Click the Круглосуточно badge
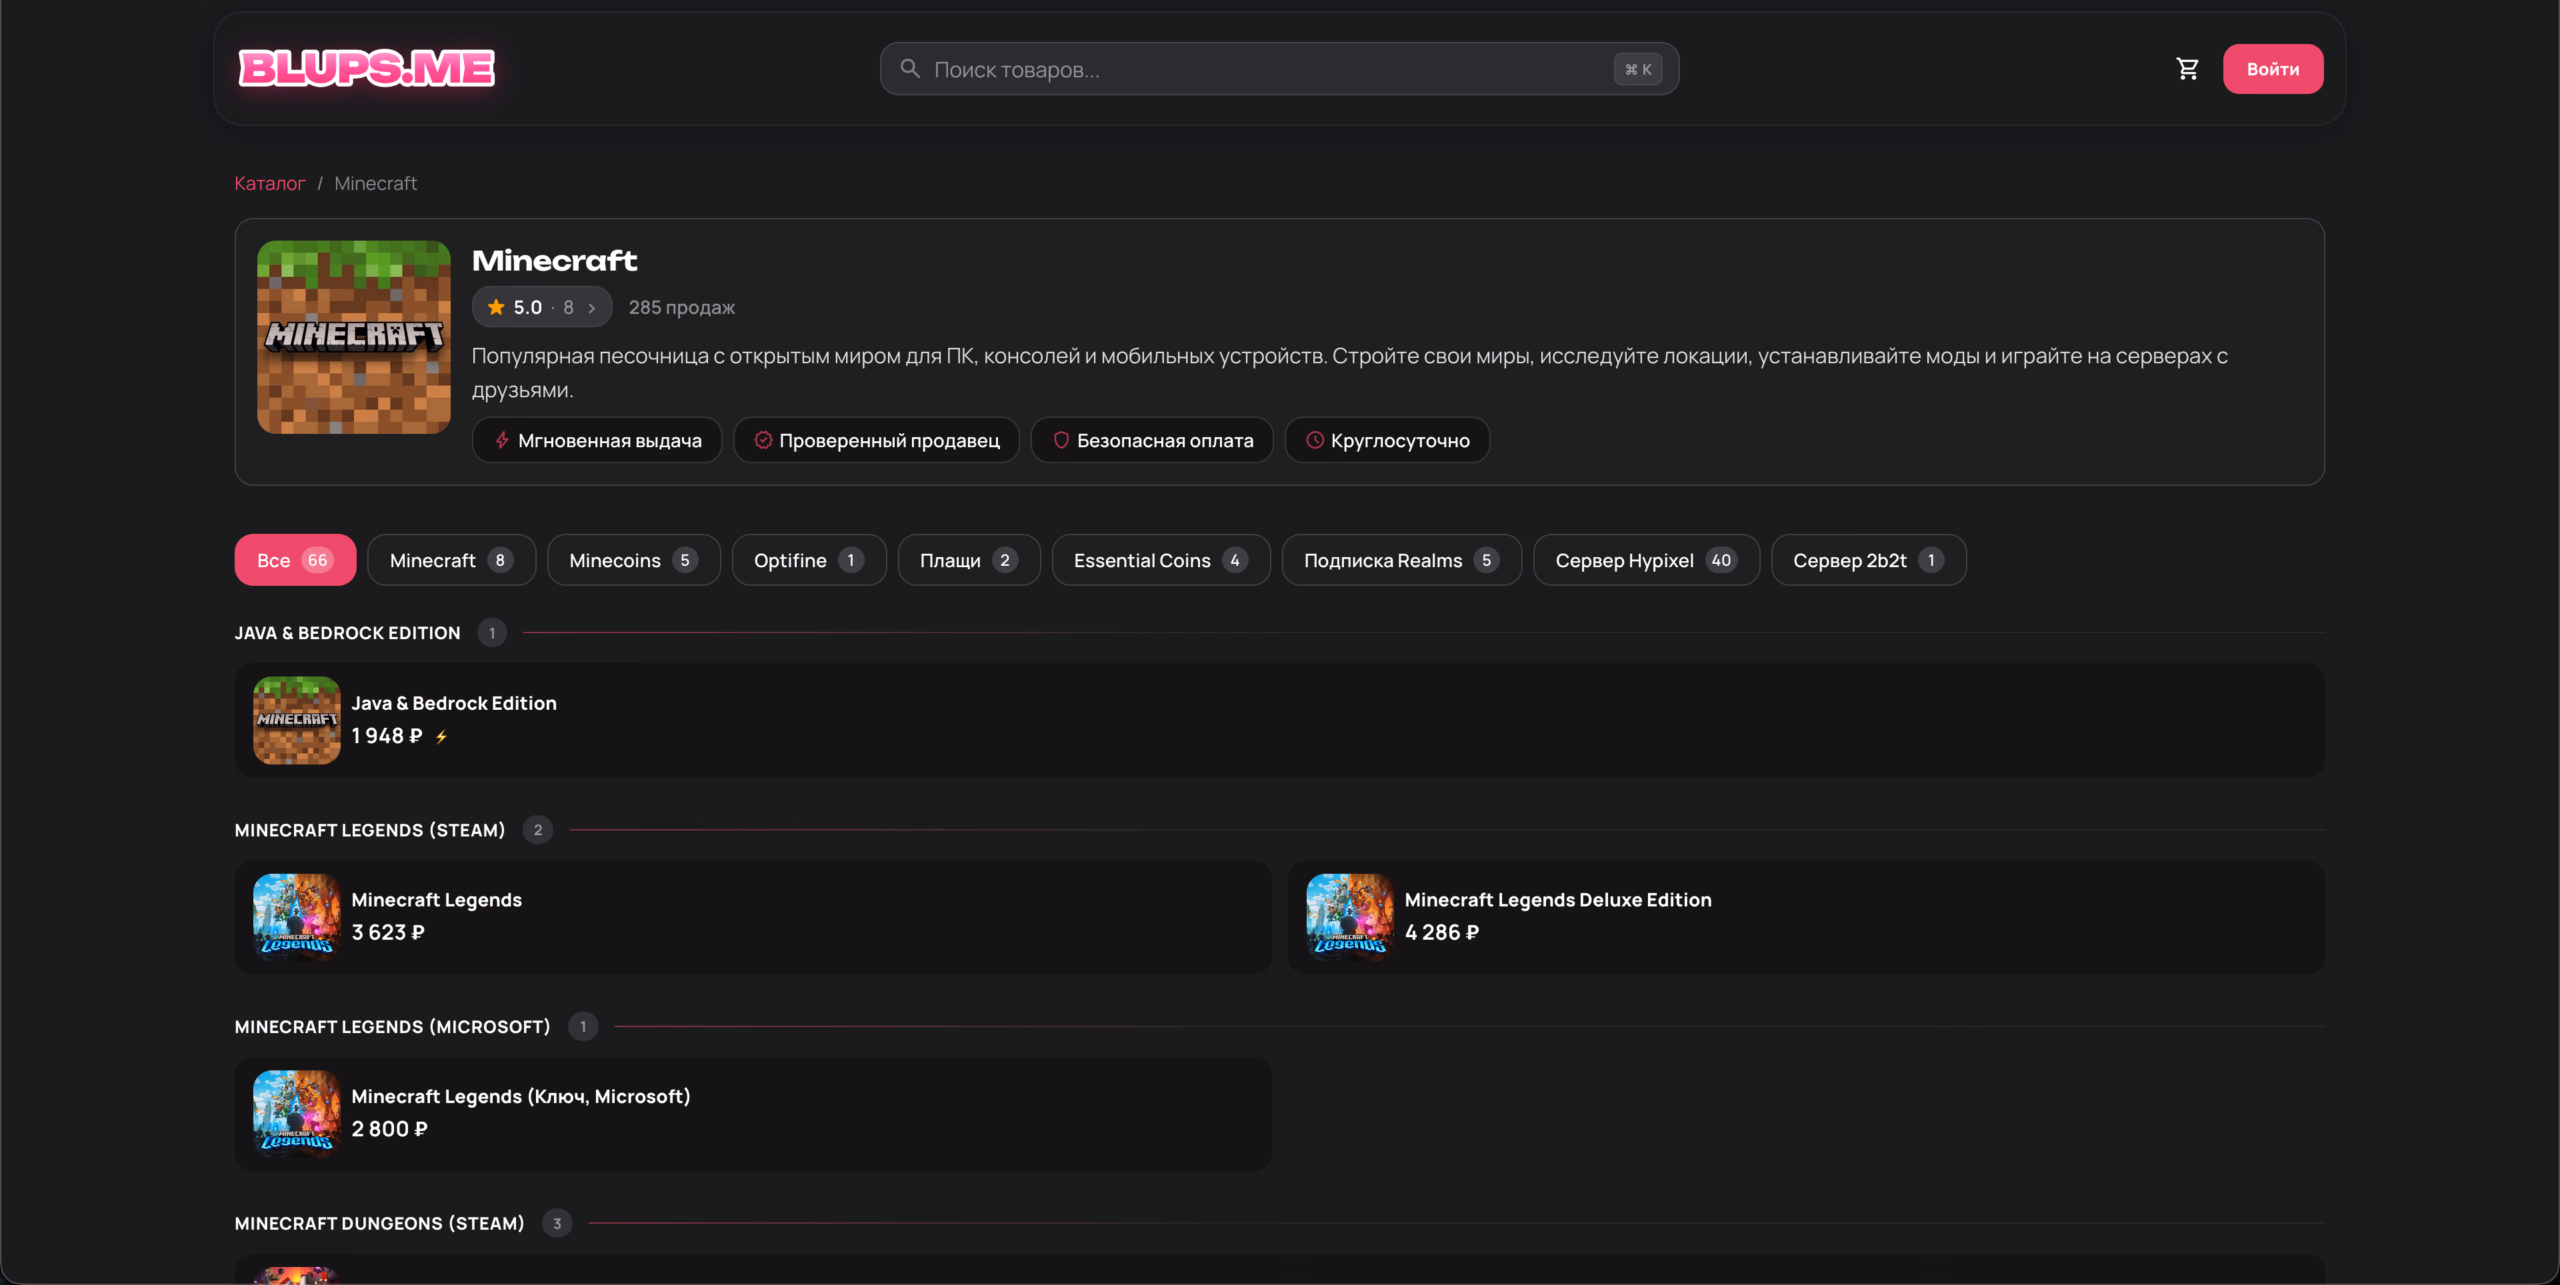The height and width of the screenshot is (1285, 2560). [1387, 440]
